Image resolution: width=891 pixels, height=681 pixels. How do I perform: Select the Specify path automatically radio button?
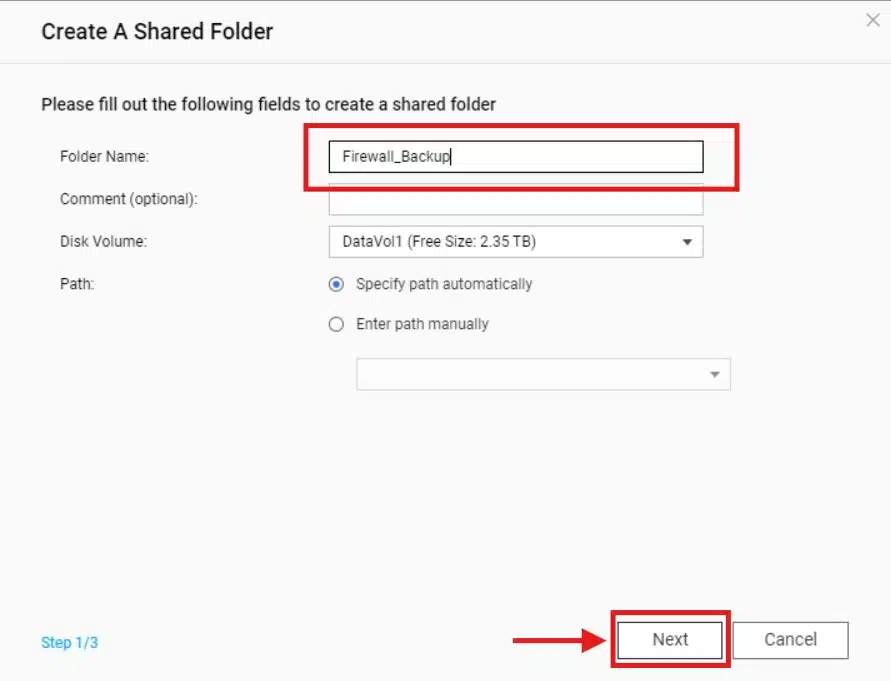(336, 284)
